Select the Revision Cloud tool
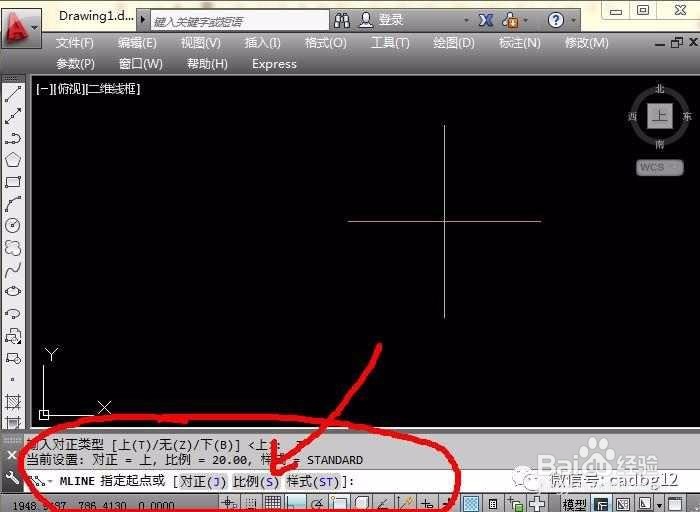The height and width of the screenshot is (512, 700). [x=13, y=247]
